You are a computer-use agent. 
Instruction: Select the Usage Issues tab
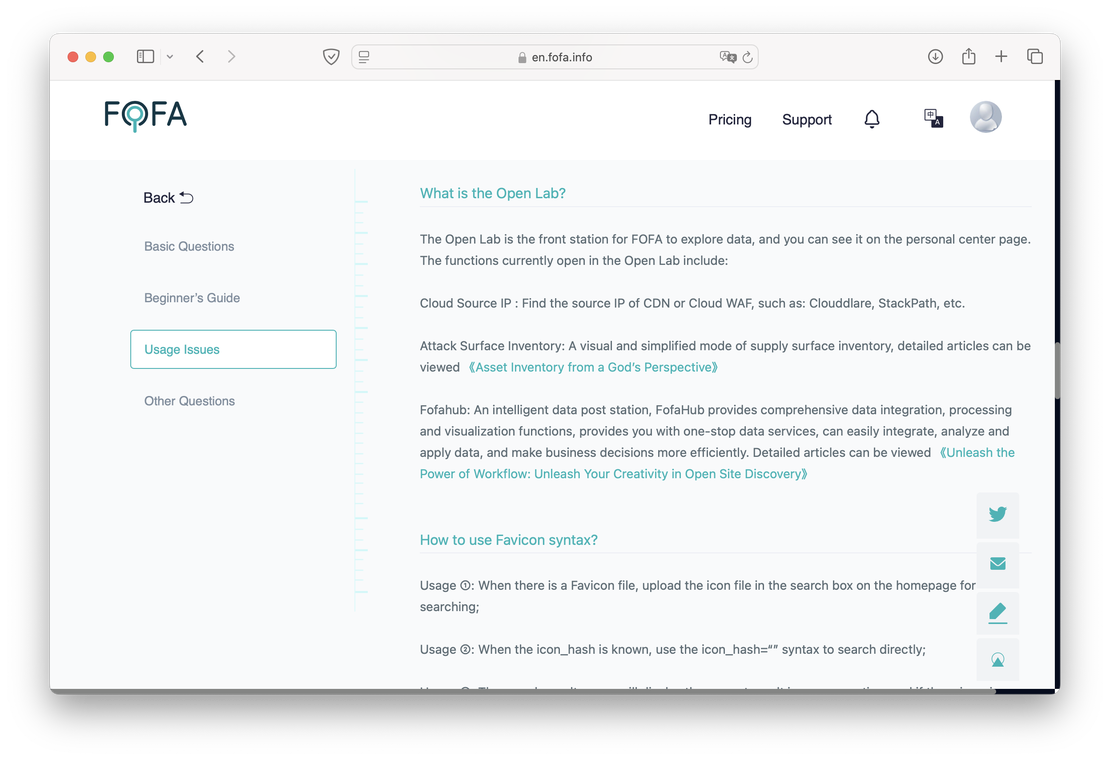pos(233,349)
